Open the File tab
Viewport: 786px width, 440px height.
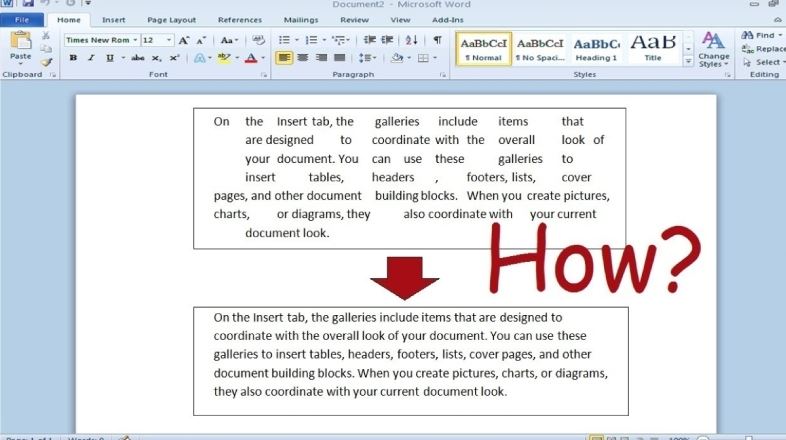coord(22,20)
